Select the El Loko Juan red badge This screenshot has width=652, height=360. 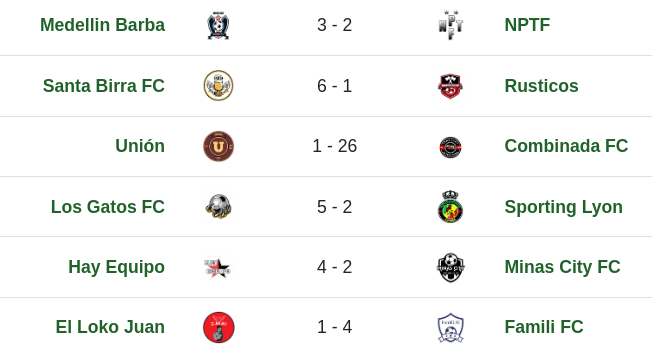[219, 328]
